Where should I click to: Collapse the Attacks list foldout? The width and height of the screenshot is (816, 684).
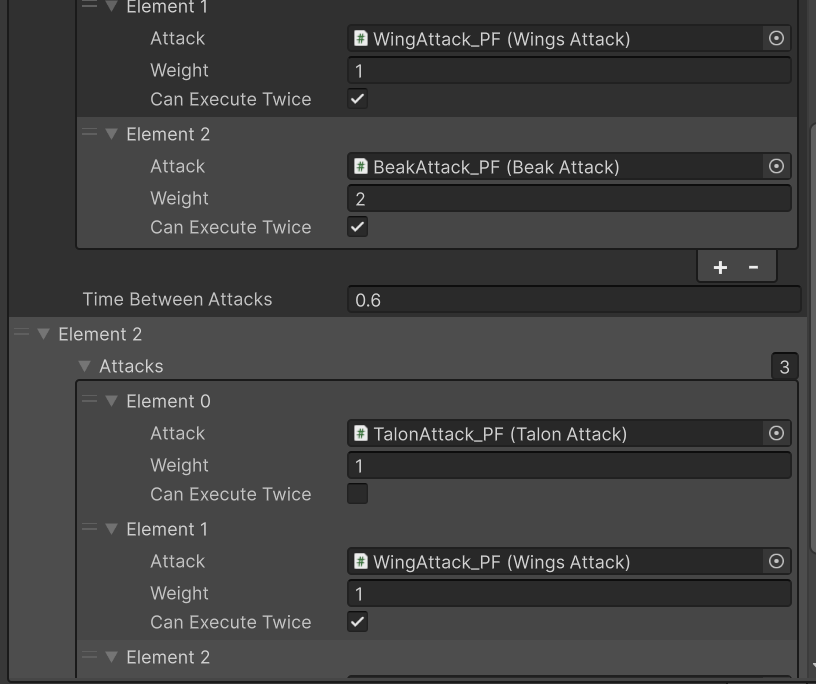click(x=85, y=366)
